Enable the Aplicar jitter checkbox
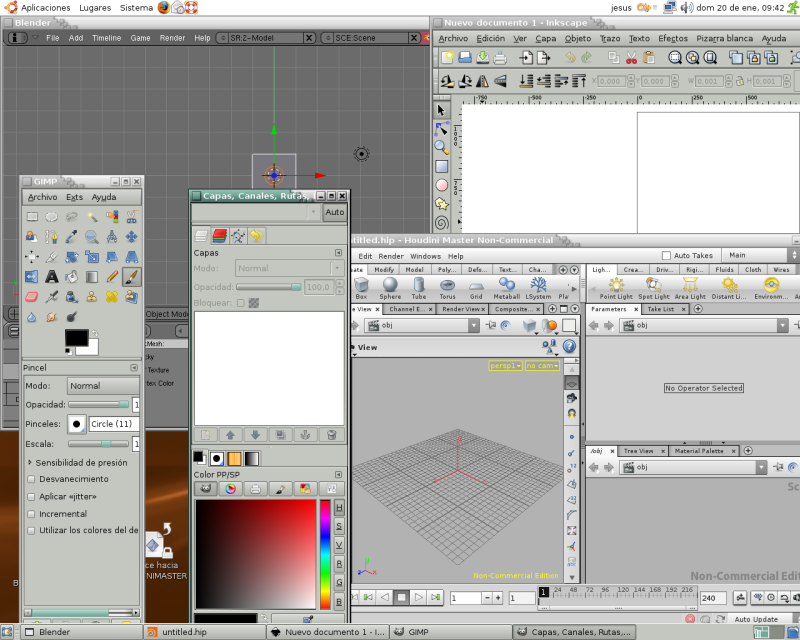Viewport: 800px width, 640px height. 31,497
